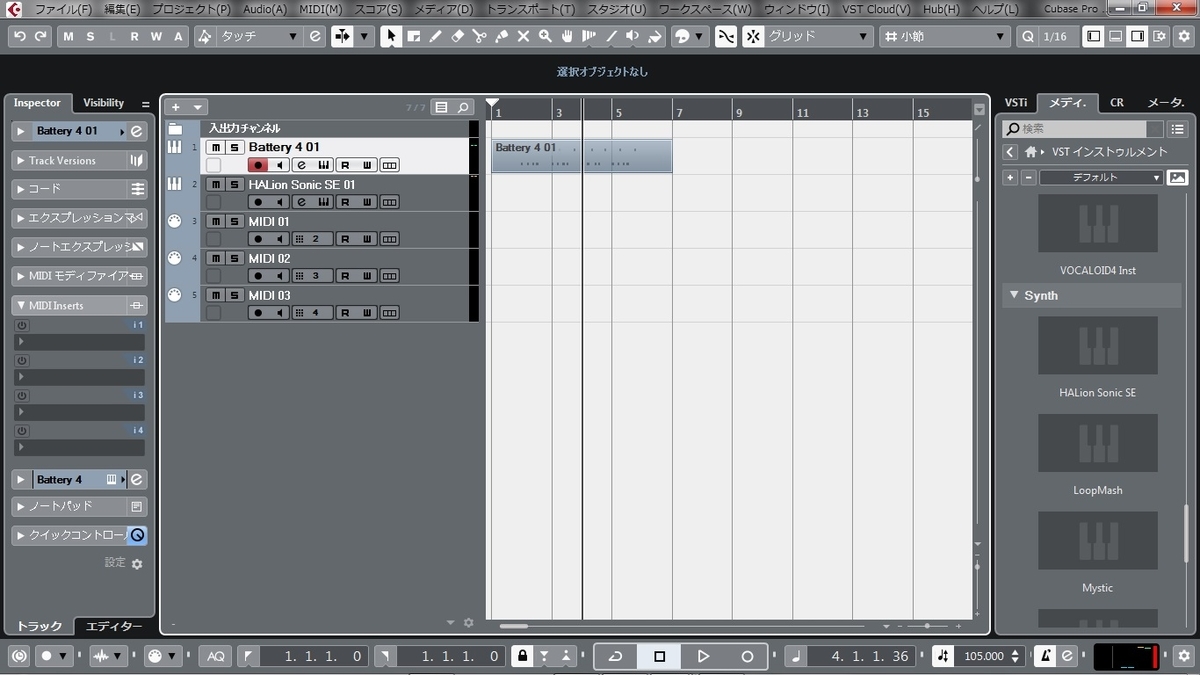The image size is (1200, 675).
Task: Toggle Show Right Zone button
Action: [x=1137, y=36]
